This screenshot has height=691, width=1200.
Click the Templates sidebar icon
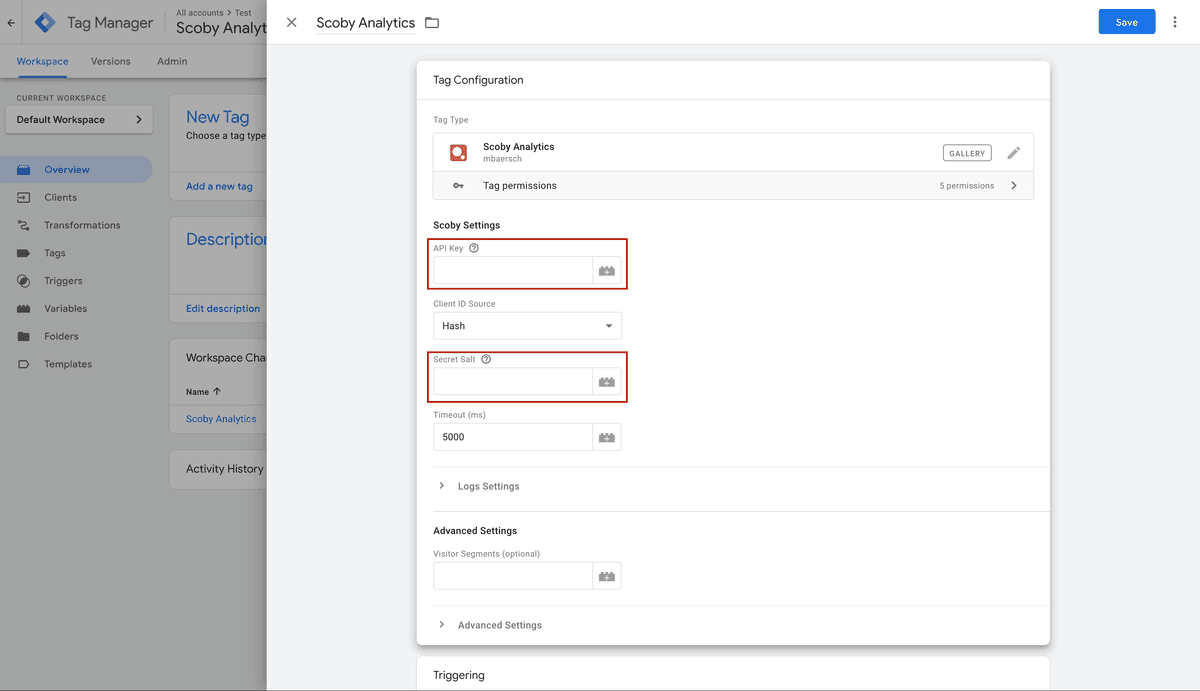[23, 365]
